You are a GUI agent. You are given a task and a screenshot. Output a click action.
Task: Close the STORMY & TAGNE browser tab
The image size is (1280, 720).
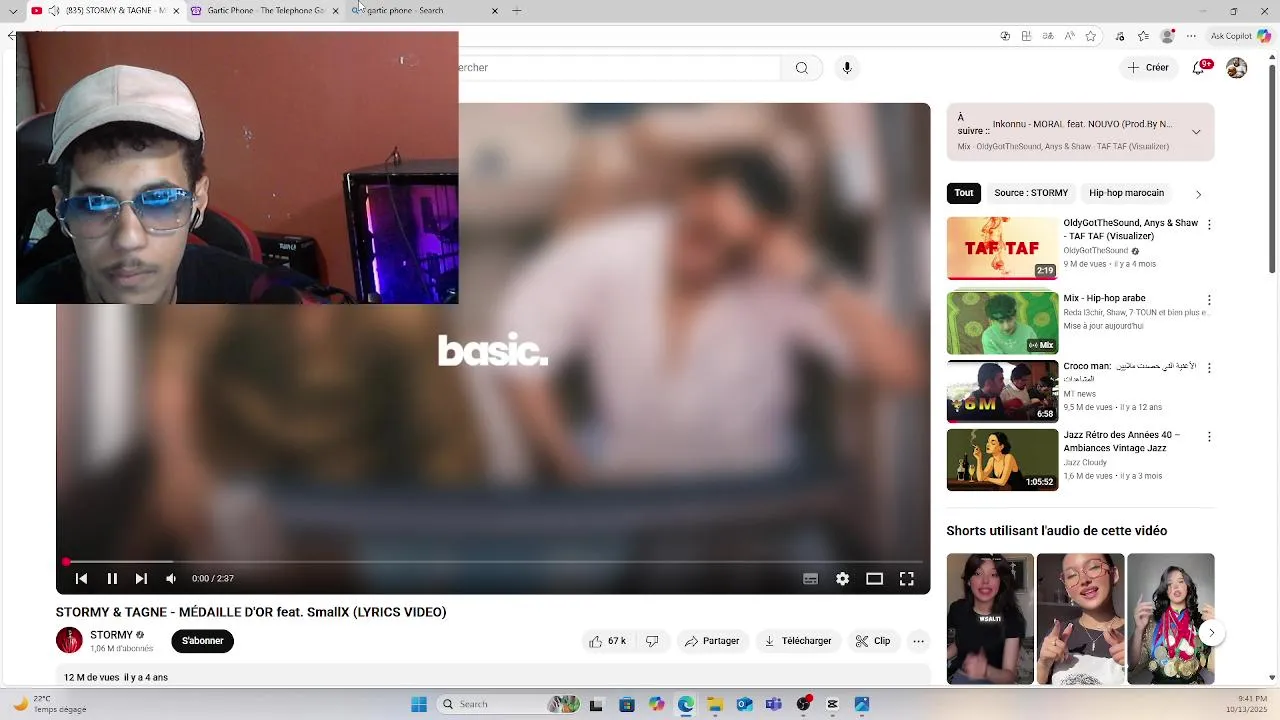pos(176,11)
